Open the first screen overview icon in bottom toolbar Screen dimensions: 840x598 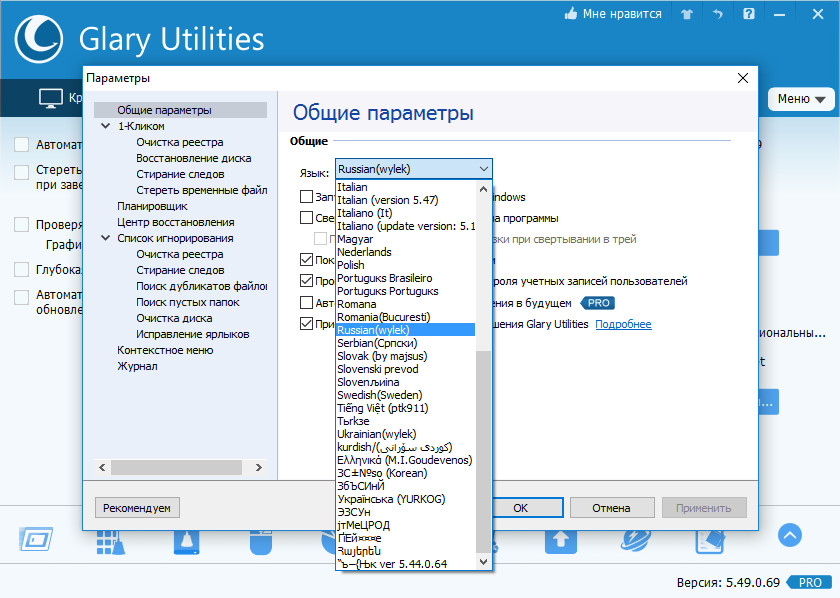[x=36, y=539]
